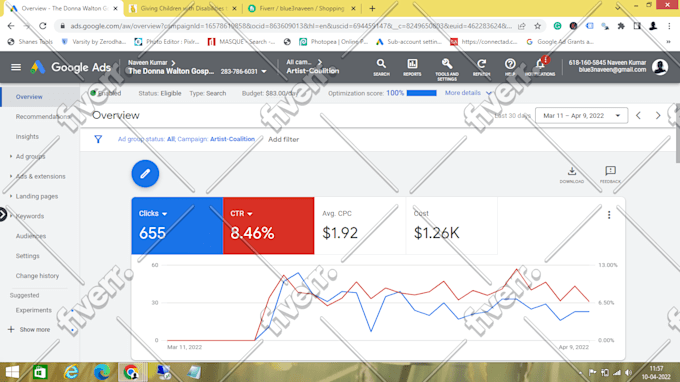Select the Avg. CPC scorecard
The image size is (680, 382).
tap(360, 225)
